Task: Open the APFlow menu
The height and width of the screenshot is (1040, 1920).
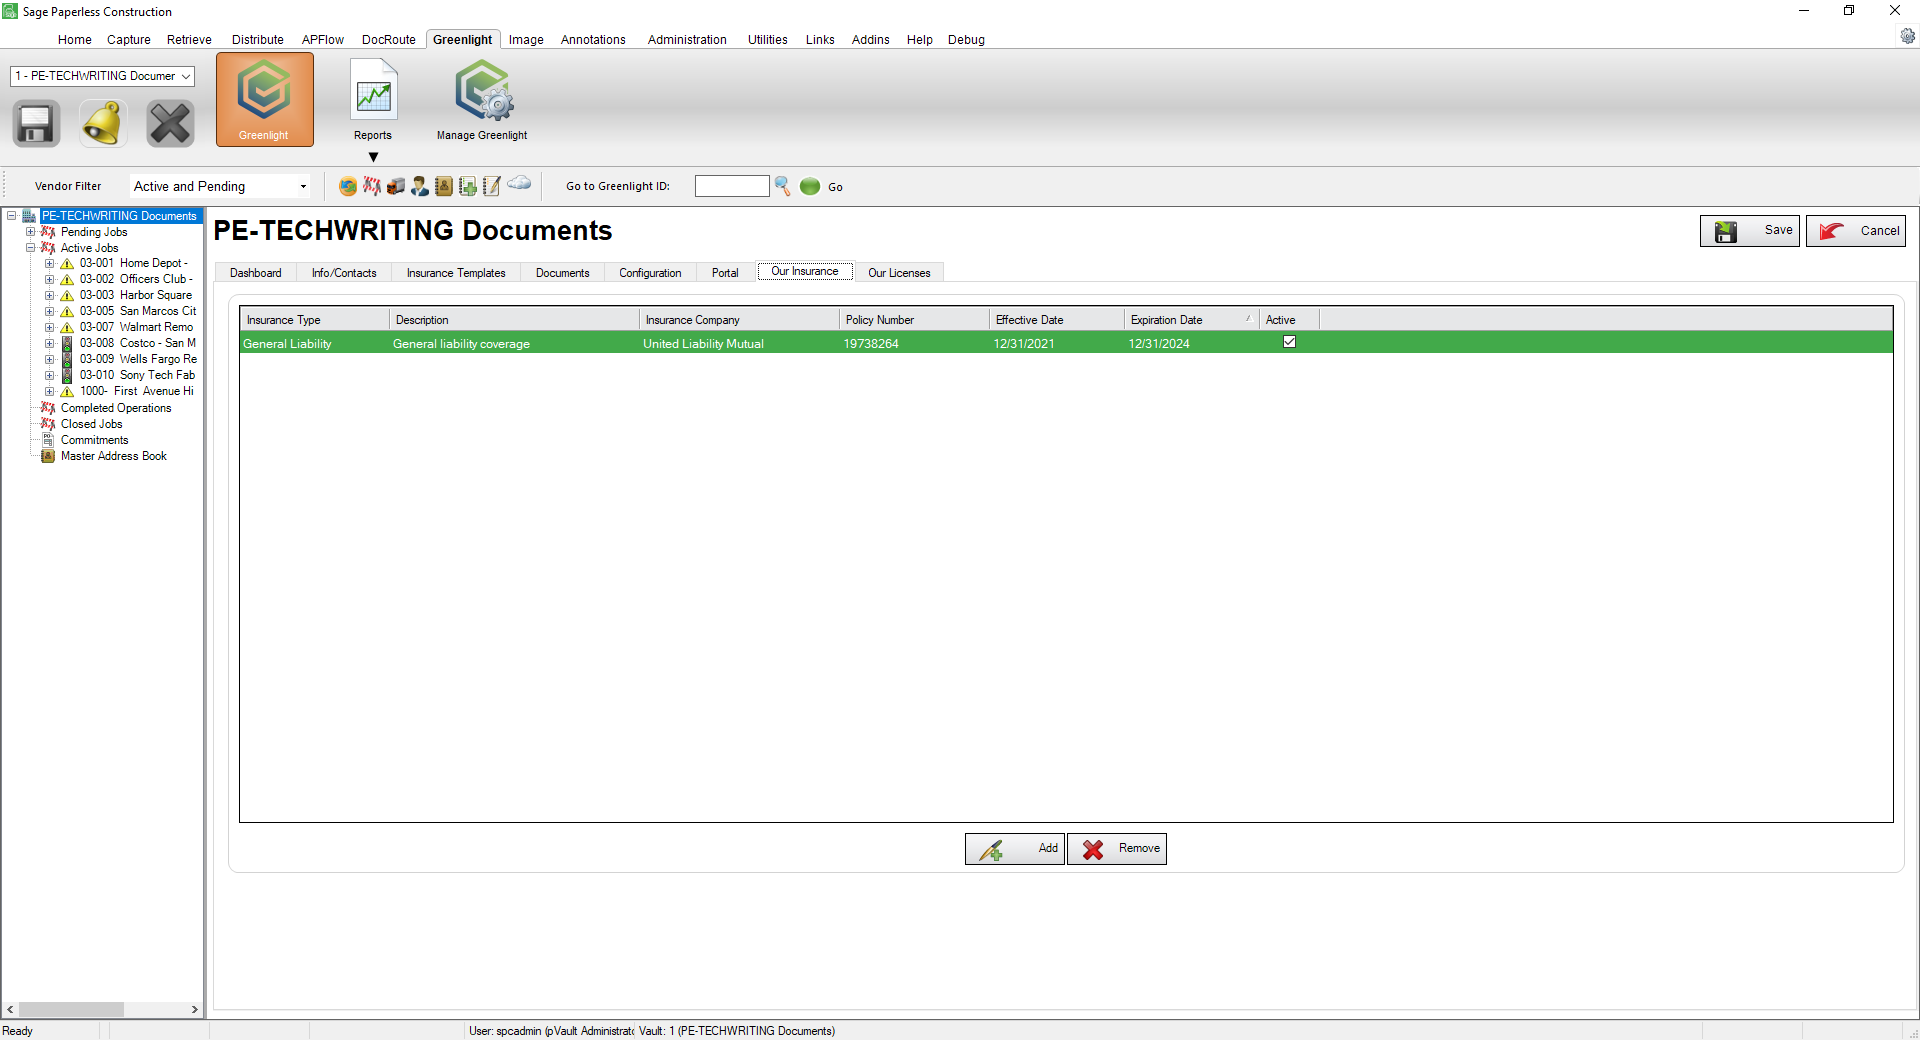Action: point(322,40)
